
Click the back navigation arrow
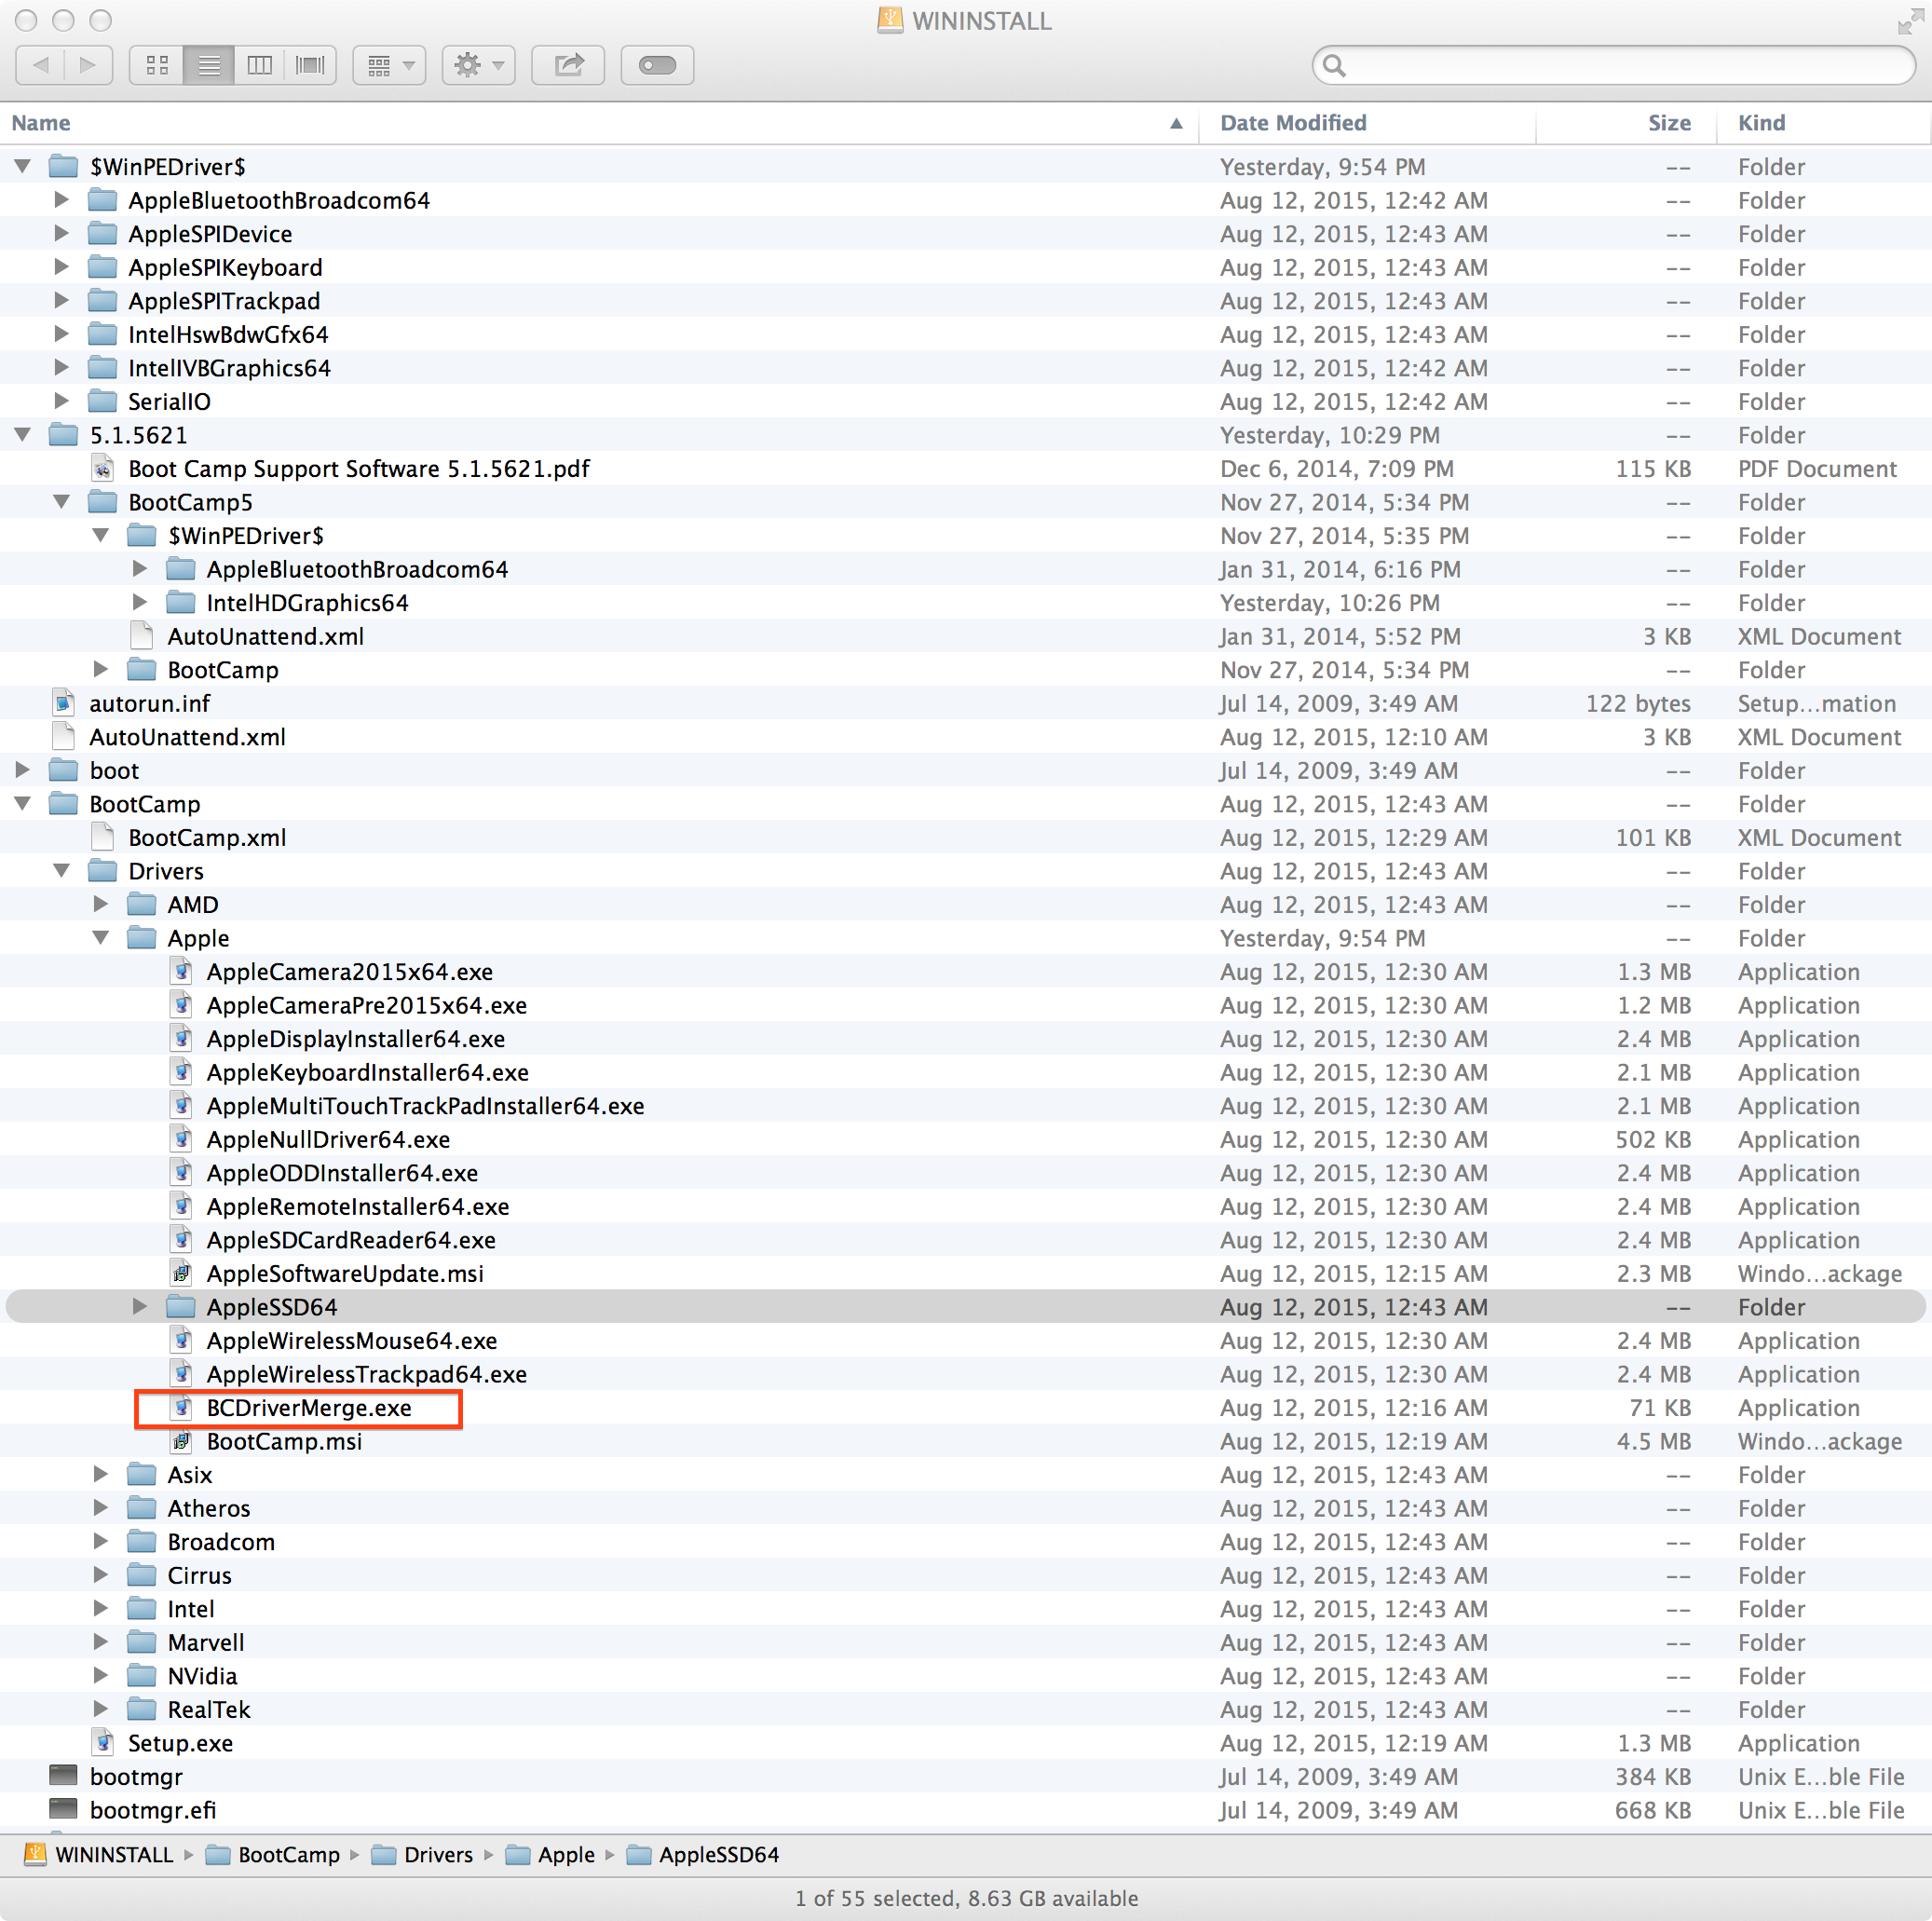(41, 64)
